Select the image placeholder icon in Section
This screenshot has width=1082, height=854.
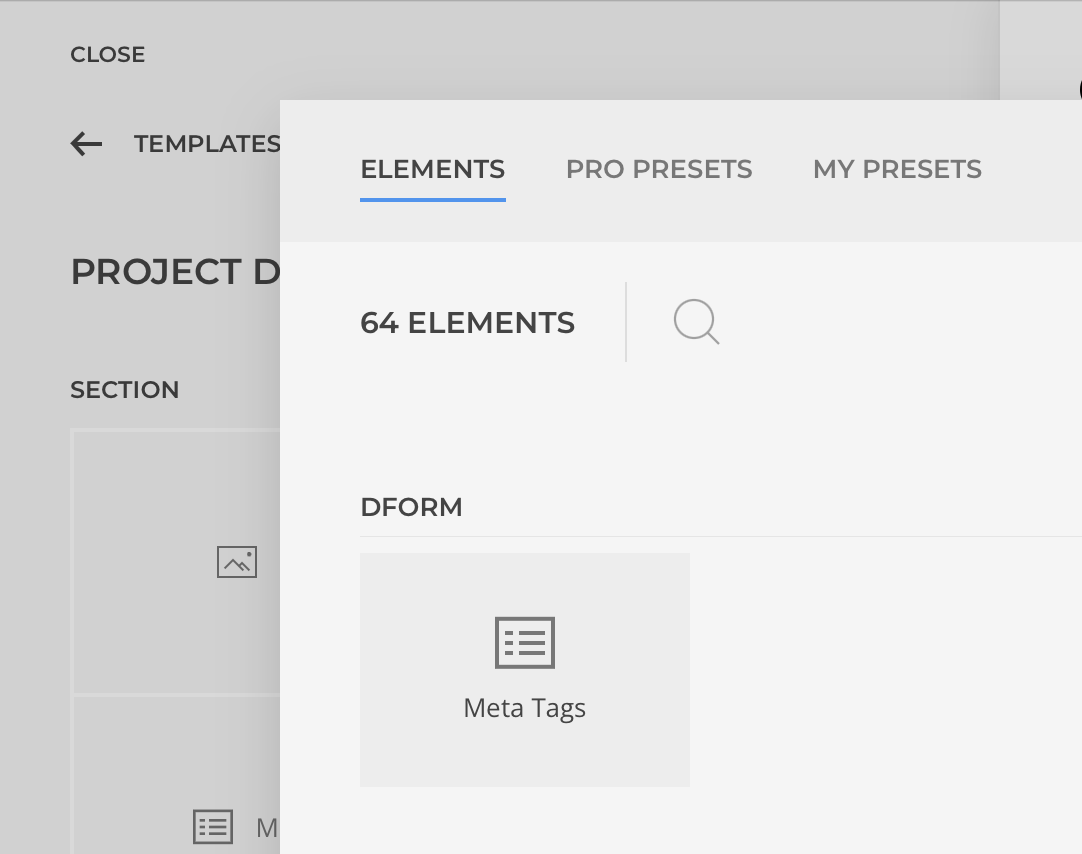(237, 562)
